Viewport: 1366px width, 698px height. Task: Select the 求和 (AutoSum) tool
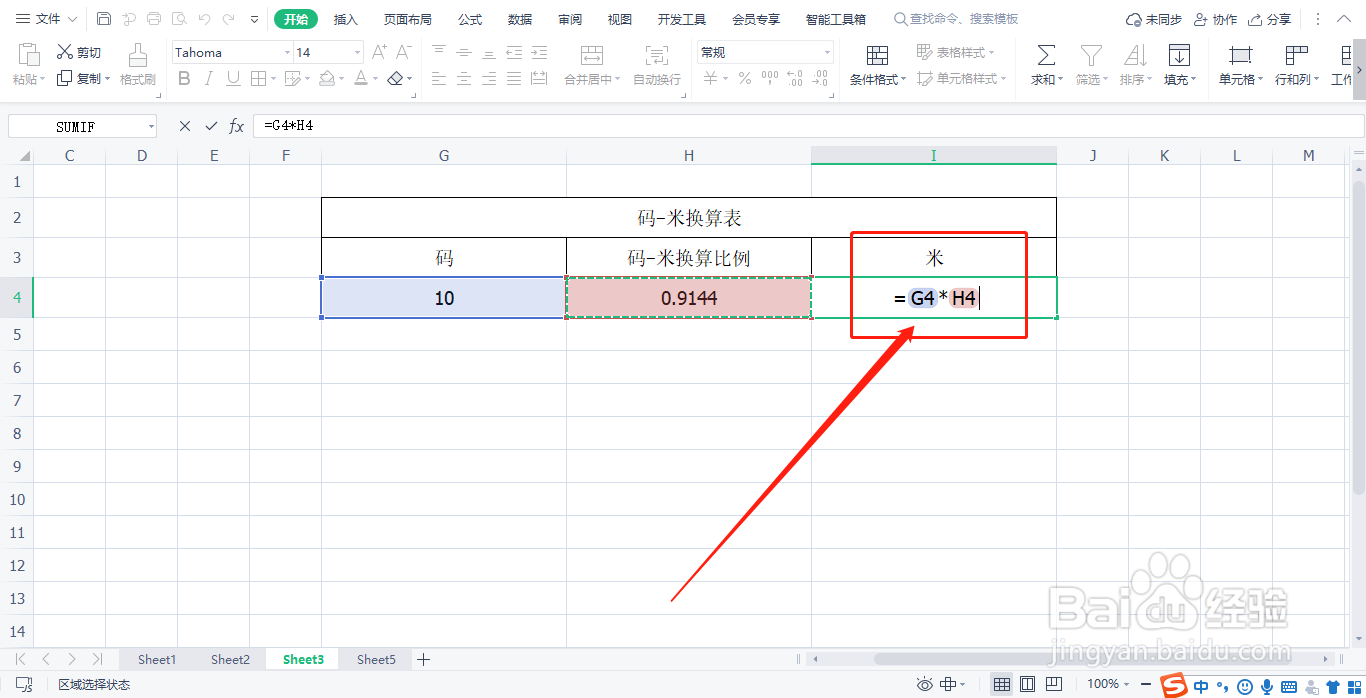[1044, 64]
